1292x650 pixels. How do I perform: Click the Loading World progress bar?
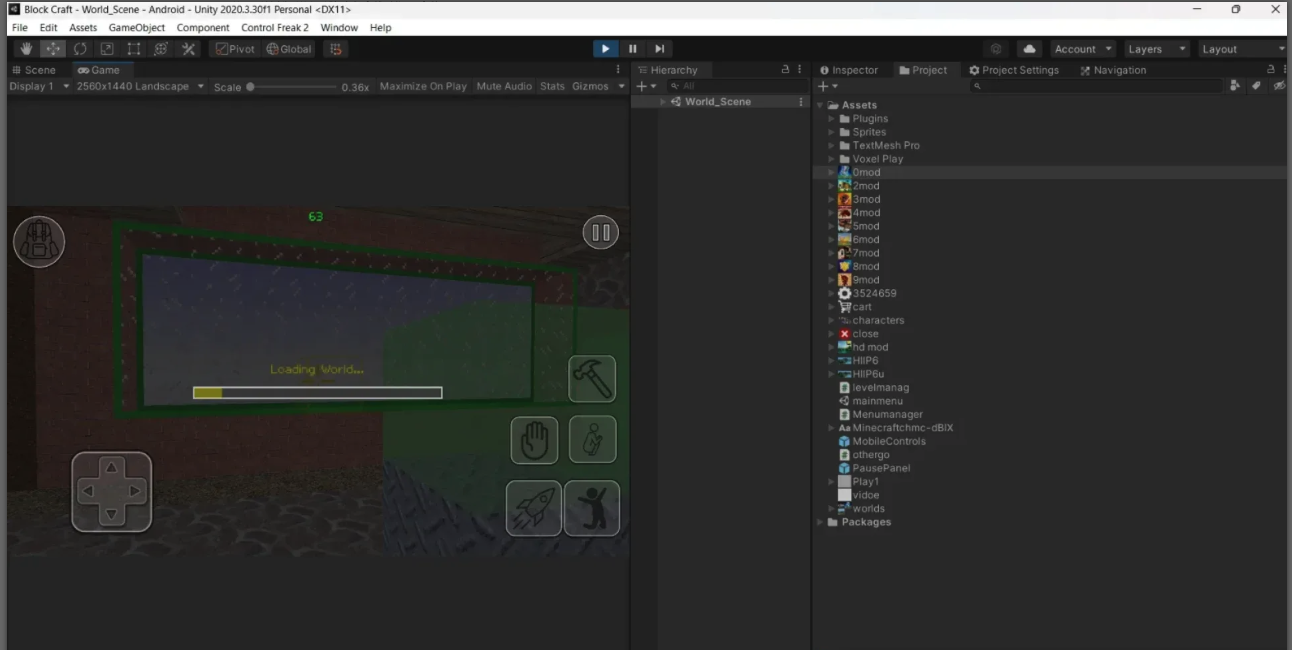(317, 393)
